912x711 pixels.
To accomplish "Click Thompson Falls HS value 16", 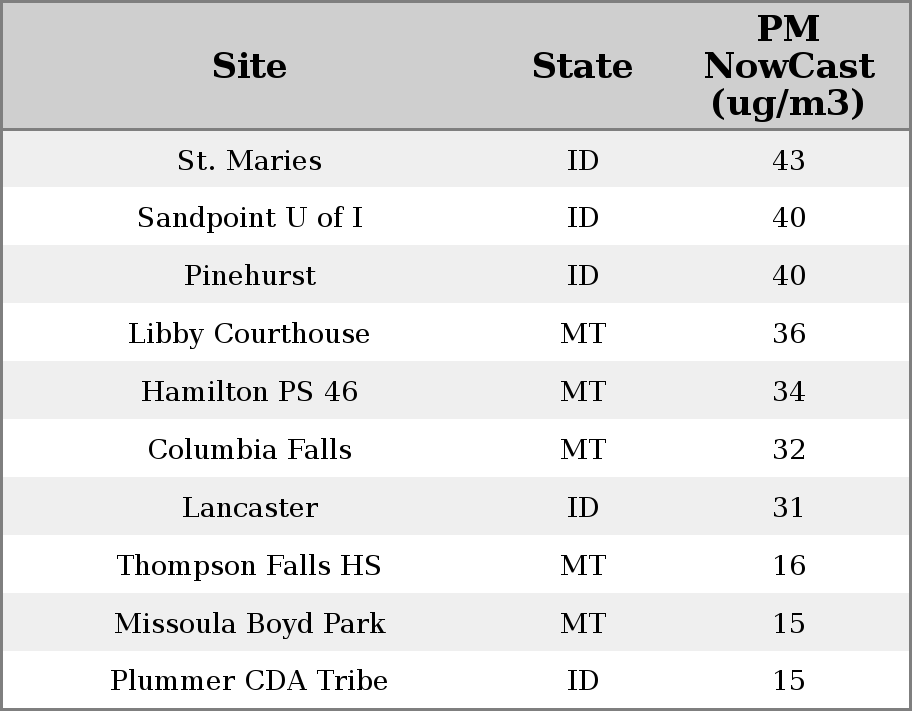I will pos(788,566).
